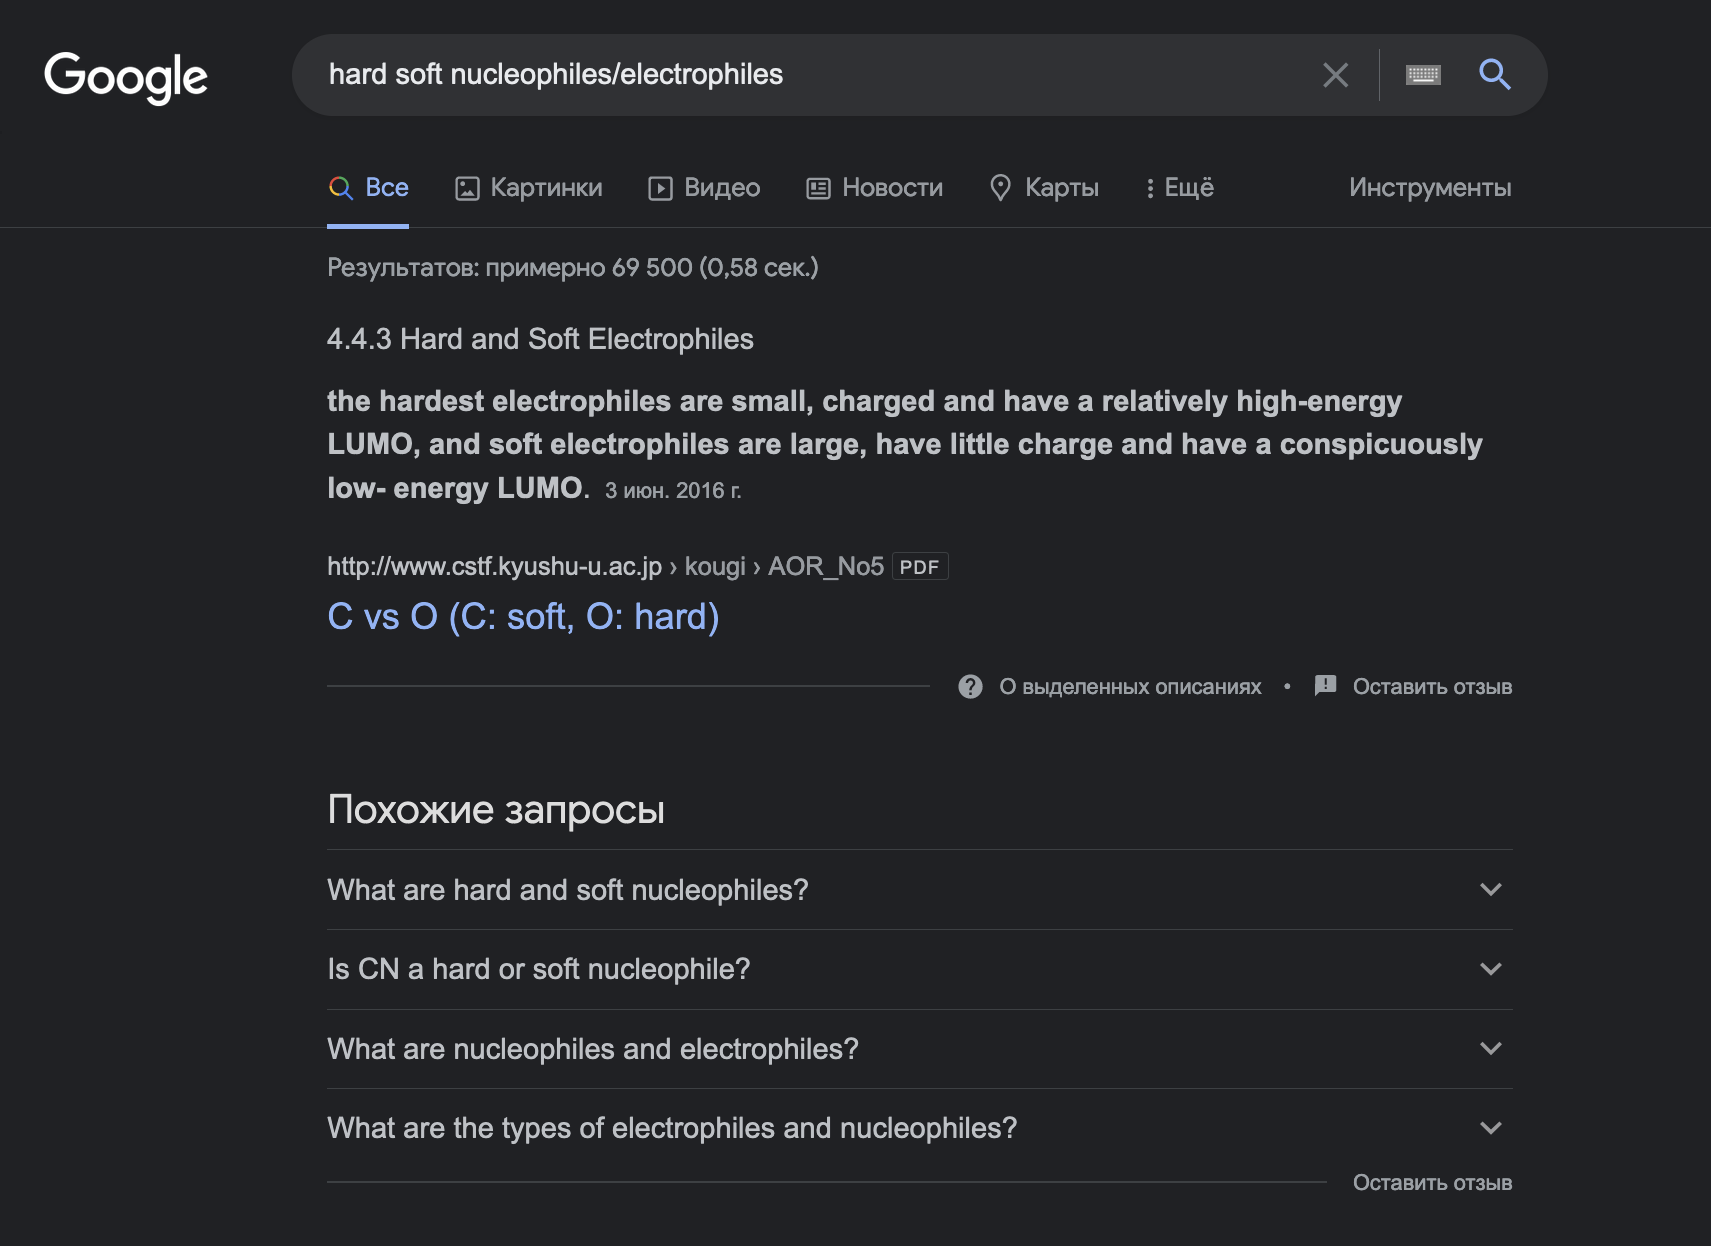1711x1246 pixels.
Task: Click the feedback flag icon
Action: click(1325, 686)
